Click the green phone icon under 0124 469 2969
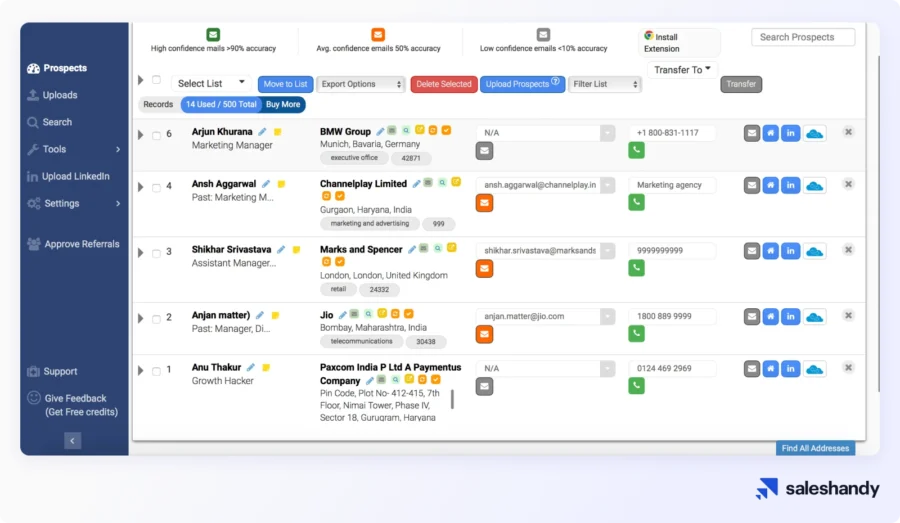 pyautogui.click(x=636, y=386)
